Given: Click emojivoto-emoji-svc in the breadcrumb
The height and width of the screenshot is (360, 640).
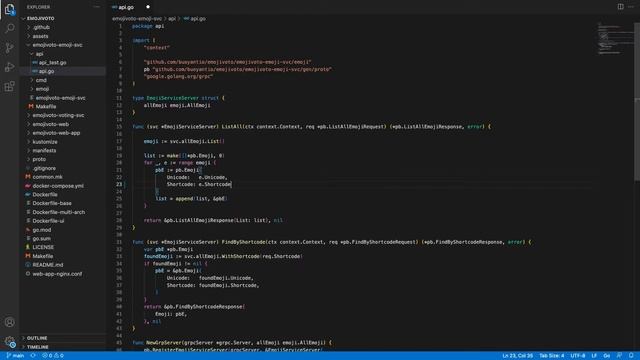Looking at the screenshot, I should pos(137,19).
